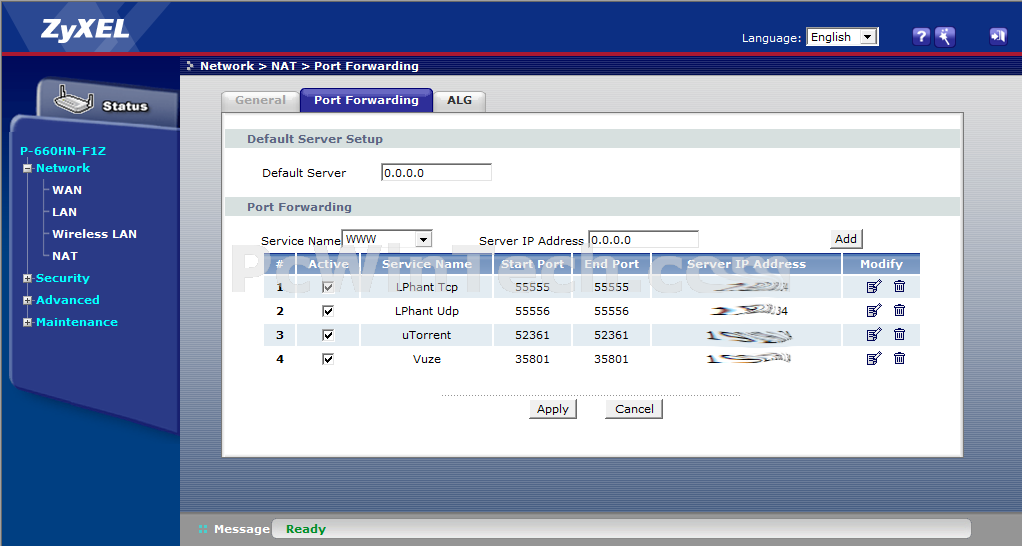Click the P-660HN-F1Z model label

pos(63,151)
